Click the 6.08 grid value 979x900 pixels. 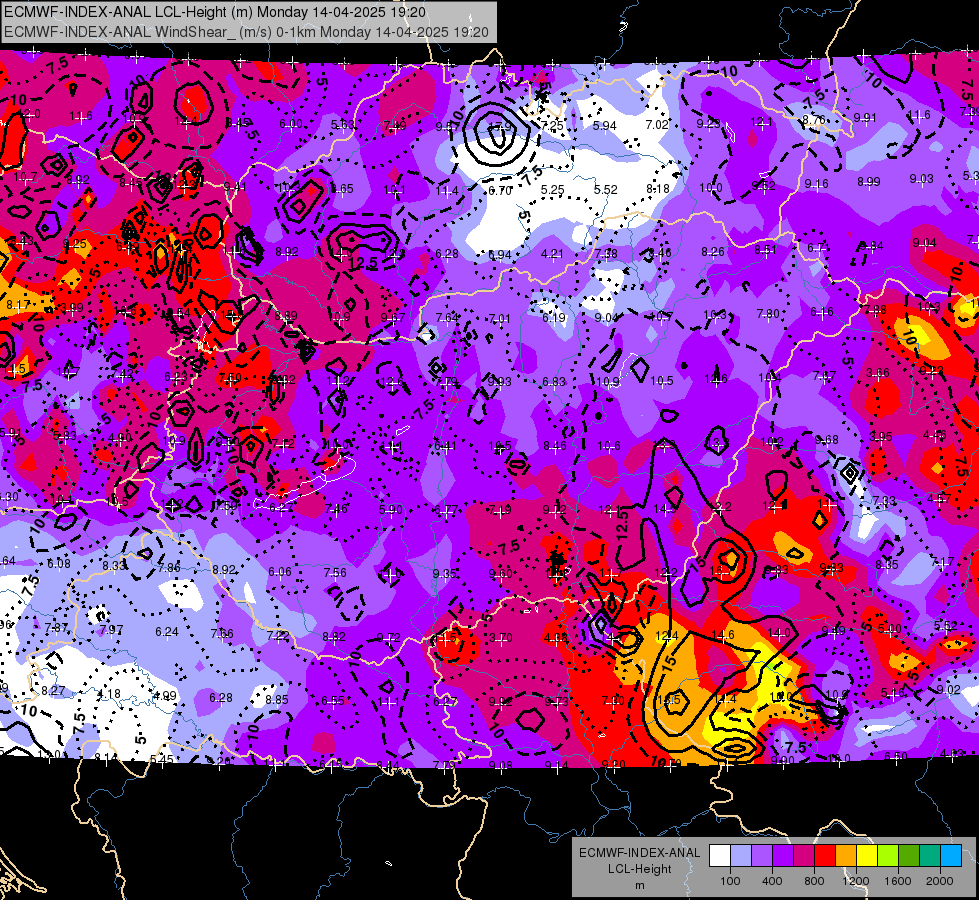[59, 565]
